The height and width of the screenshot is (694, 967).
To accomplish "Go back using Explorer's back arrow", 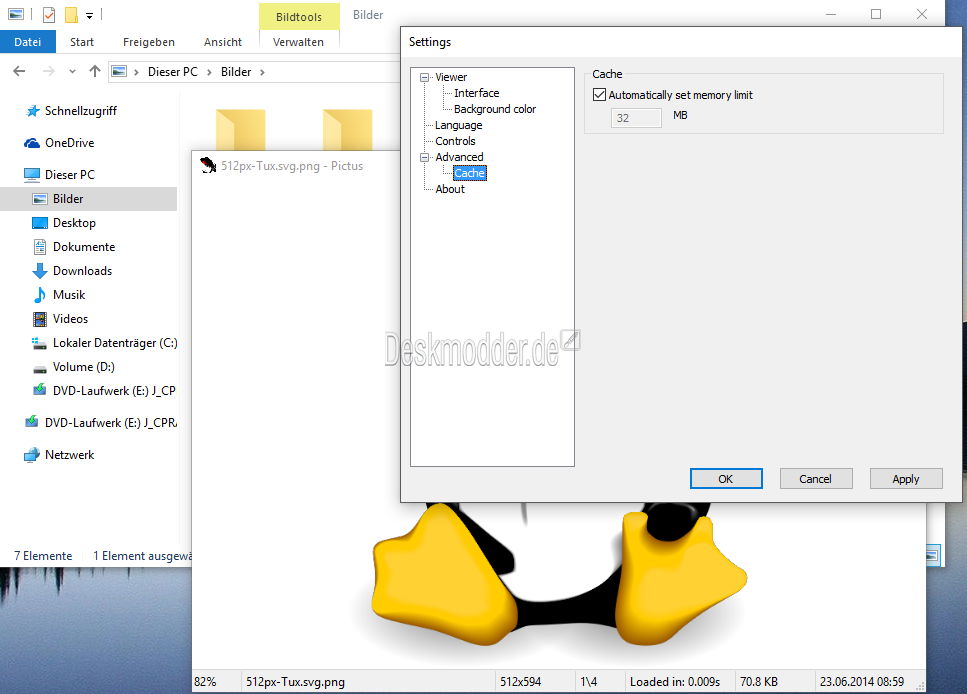I will [x=19, y=72].
